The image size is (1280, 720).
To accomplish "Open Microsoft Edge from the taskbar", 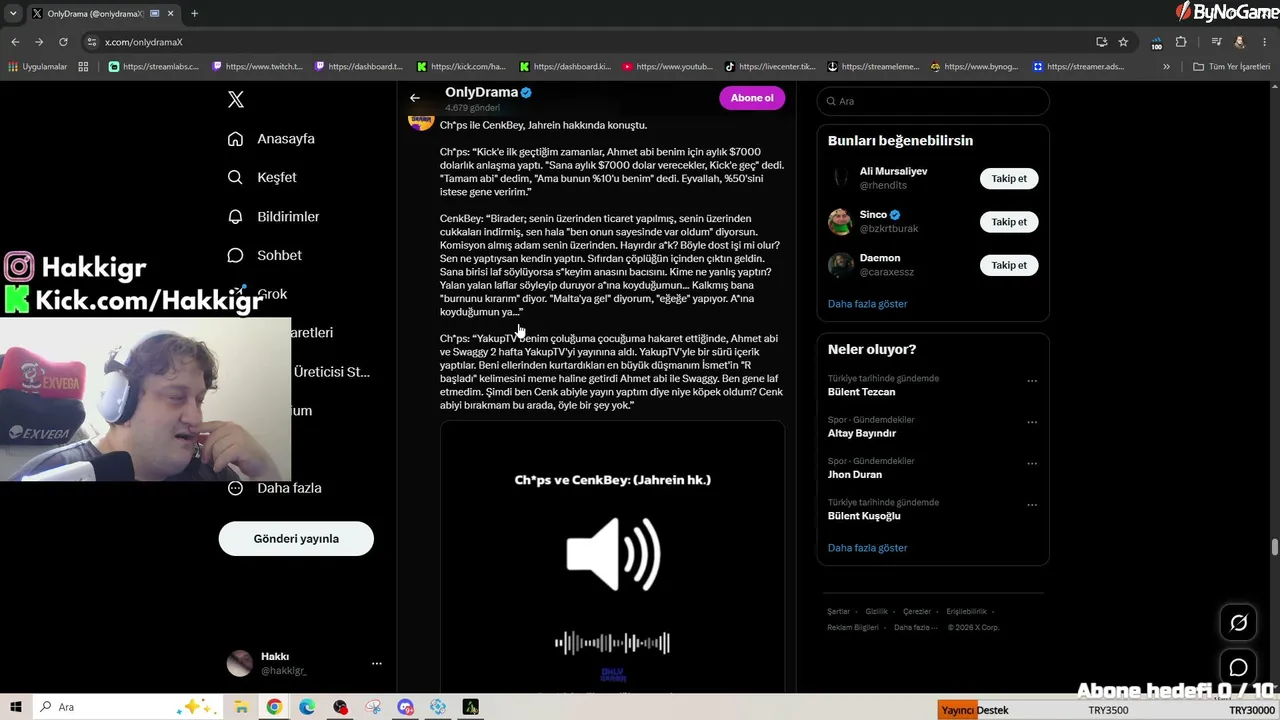I will tap(307, 707).
